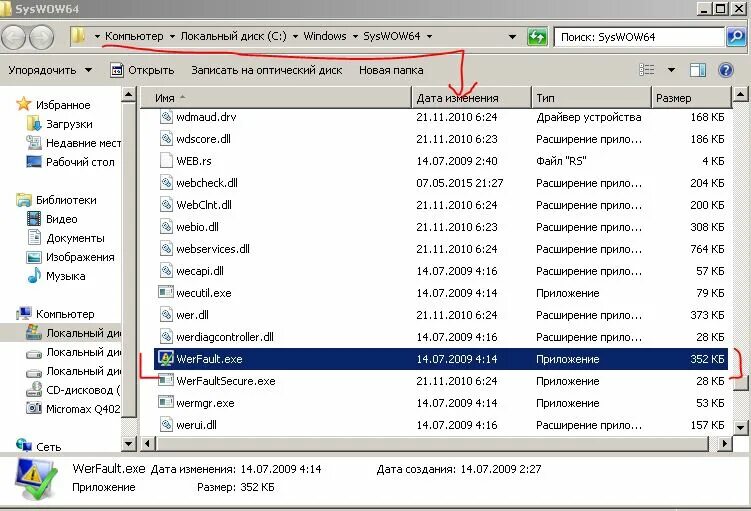Select the WebClnt.dll file name

click(x=204, y=205)
